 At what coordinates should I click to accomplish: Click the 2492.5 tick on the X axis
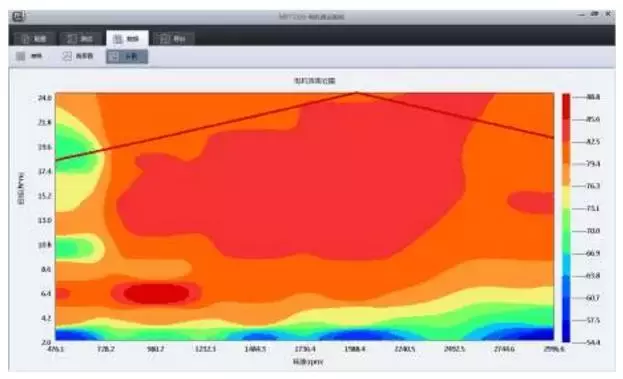(x=455, y=349)
